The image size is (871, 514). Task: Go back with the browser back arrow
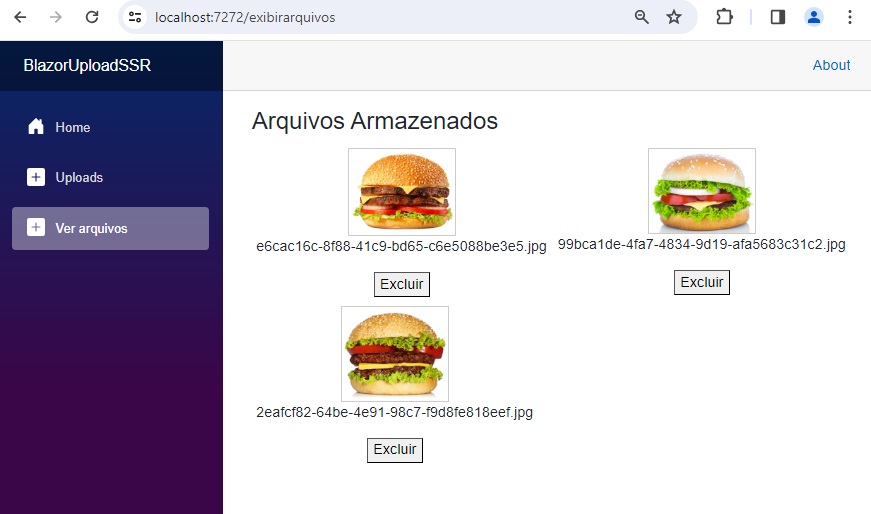(20, 17)
